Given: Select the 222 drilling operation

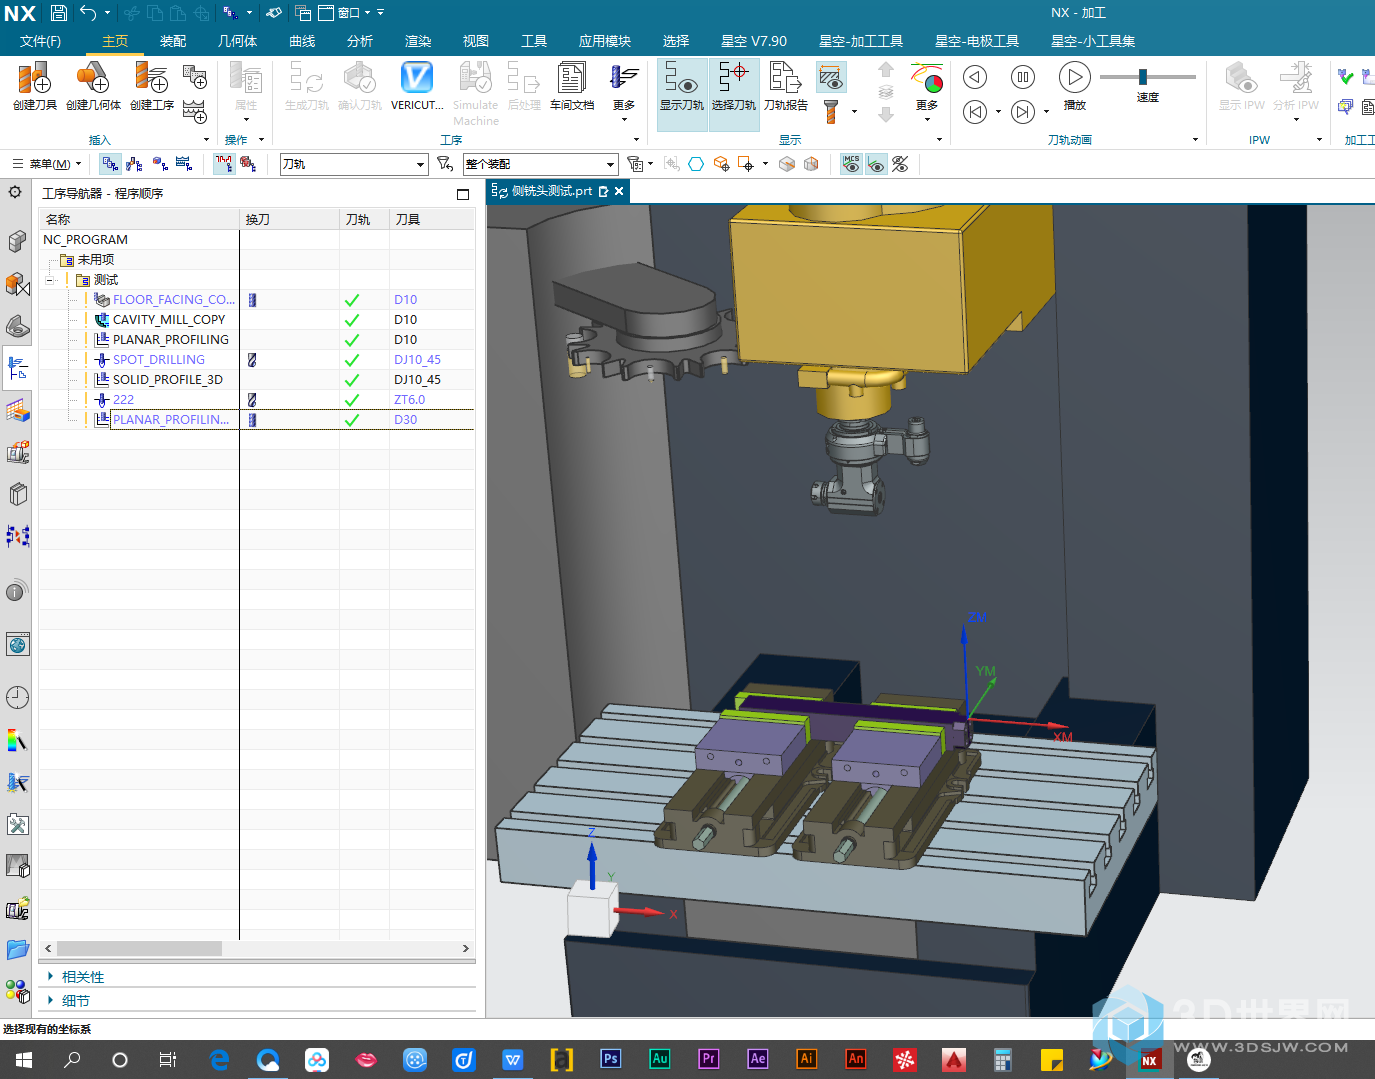Looking at the screenshot, I should coord(123,400).
